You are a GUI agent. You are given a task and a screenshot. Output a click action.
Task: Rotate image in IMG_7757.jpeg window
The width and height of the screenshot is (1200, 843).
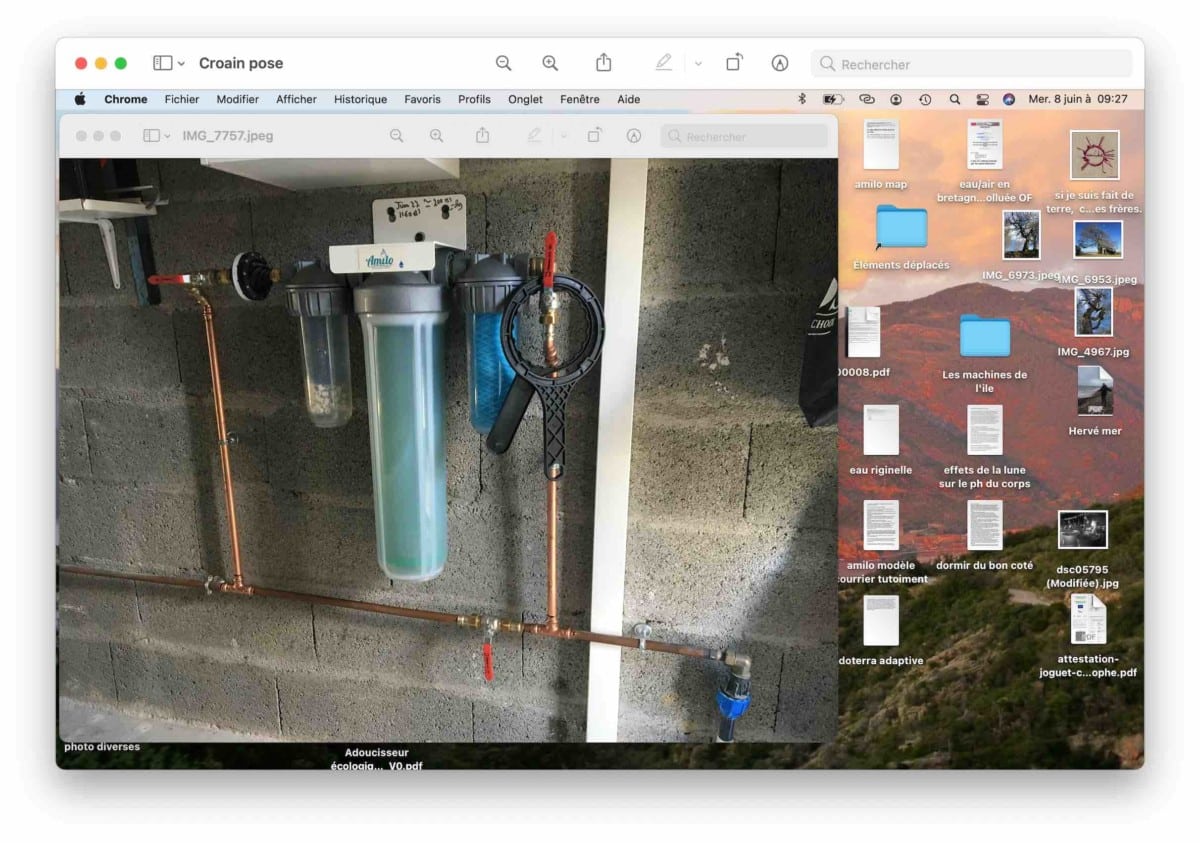(595, 135)
